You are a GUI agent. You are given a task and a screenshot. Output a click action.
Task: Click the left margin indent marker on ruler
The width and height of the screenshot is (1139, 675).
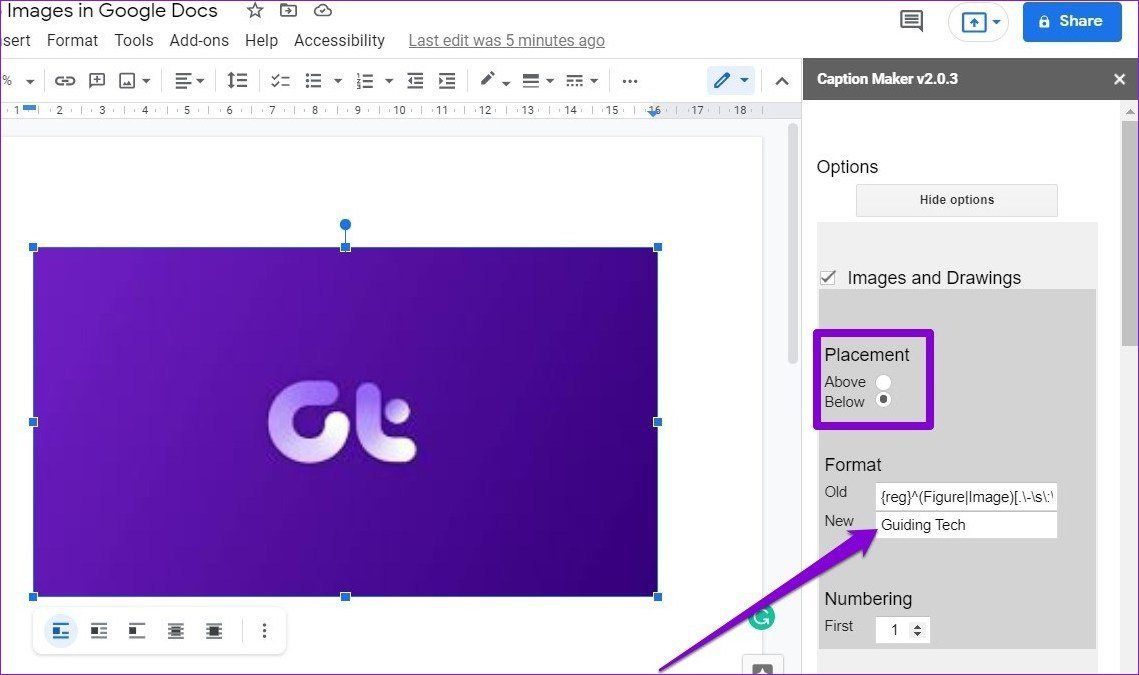[29, 108]
